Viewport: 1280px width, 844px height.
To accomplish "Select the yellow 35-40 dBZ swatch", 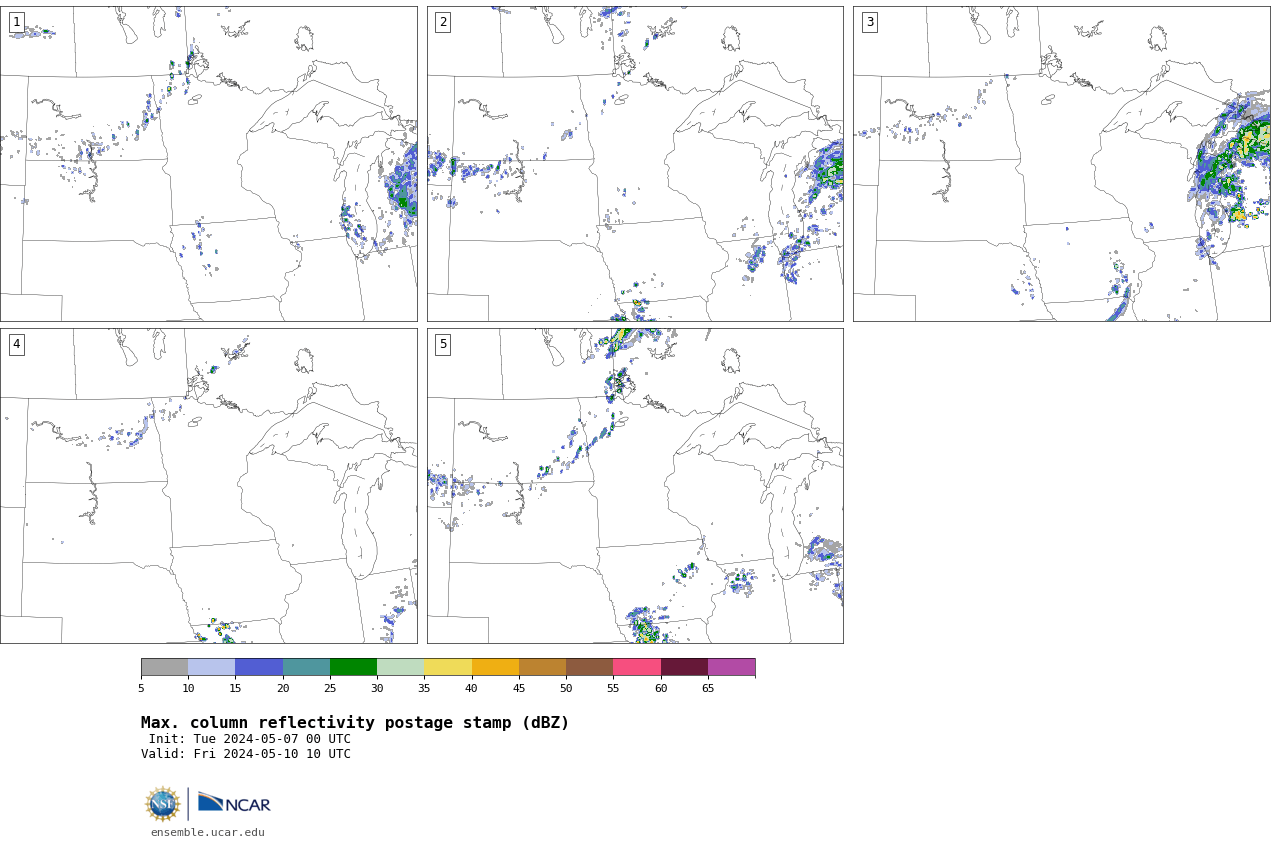I will coord(448,667).
